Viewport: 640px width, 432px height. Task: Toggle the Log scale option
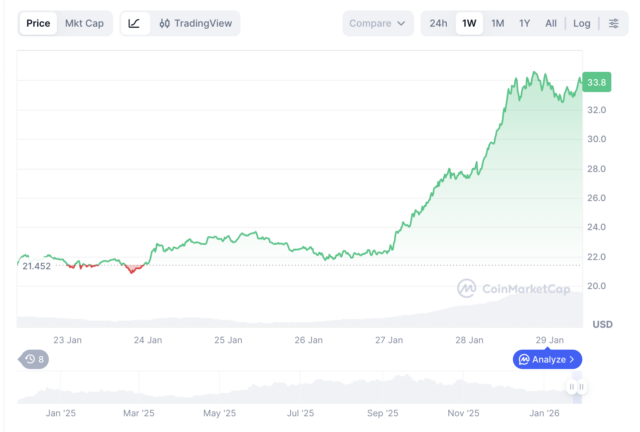[x=582, y=23]
